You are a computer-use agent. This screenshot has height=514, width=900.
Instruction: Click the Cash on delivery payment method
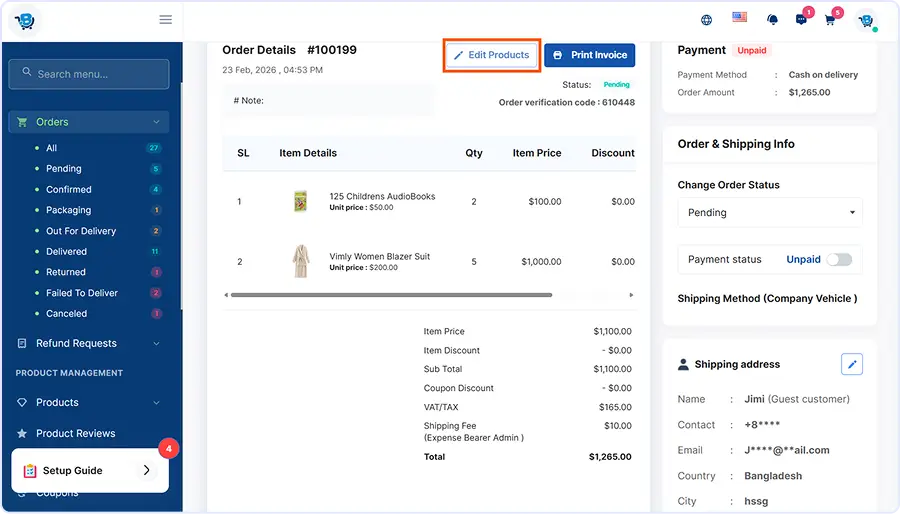(823, 75)
